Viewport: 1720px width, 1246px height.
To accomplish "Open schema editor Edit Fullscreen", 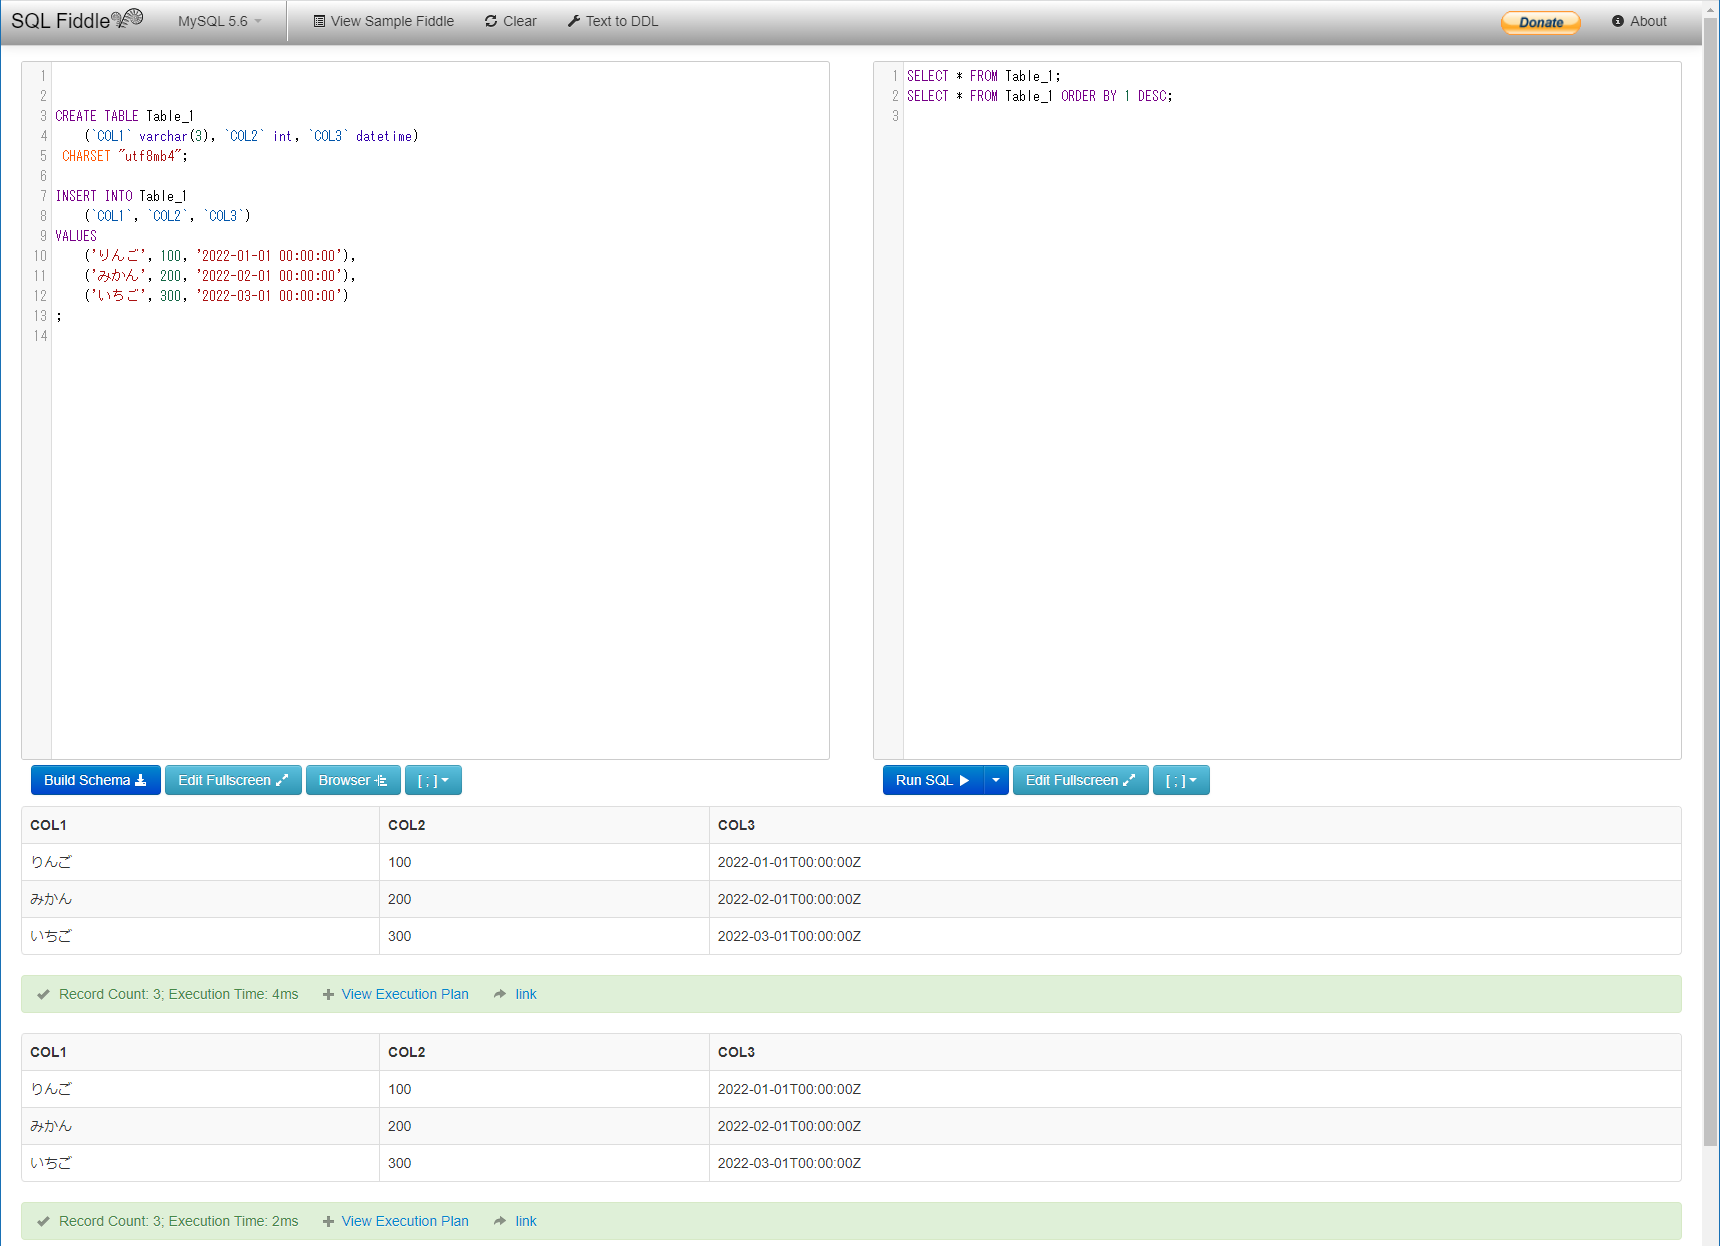I will pyautogui.click(x=233, y=780).
